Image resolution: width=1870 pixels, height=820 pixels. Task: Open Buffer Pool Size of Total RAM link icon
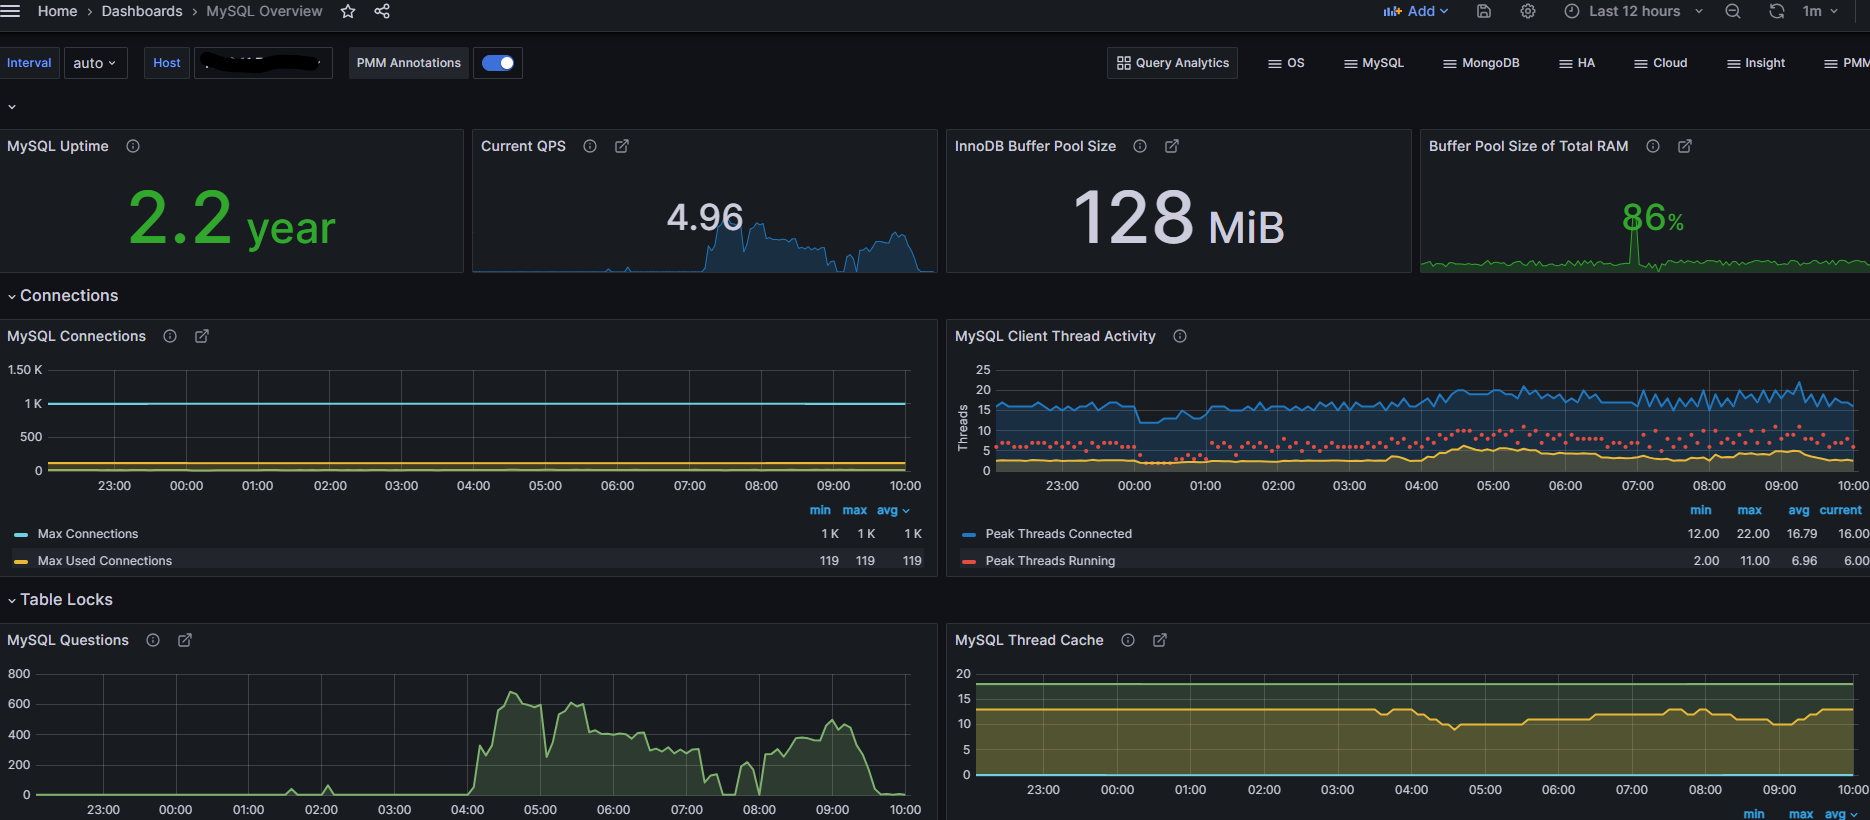pyautogui.click(x=1685, y=146)
